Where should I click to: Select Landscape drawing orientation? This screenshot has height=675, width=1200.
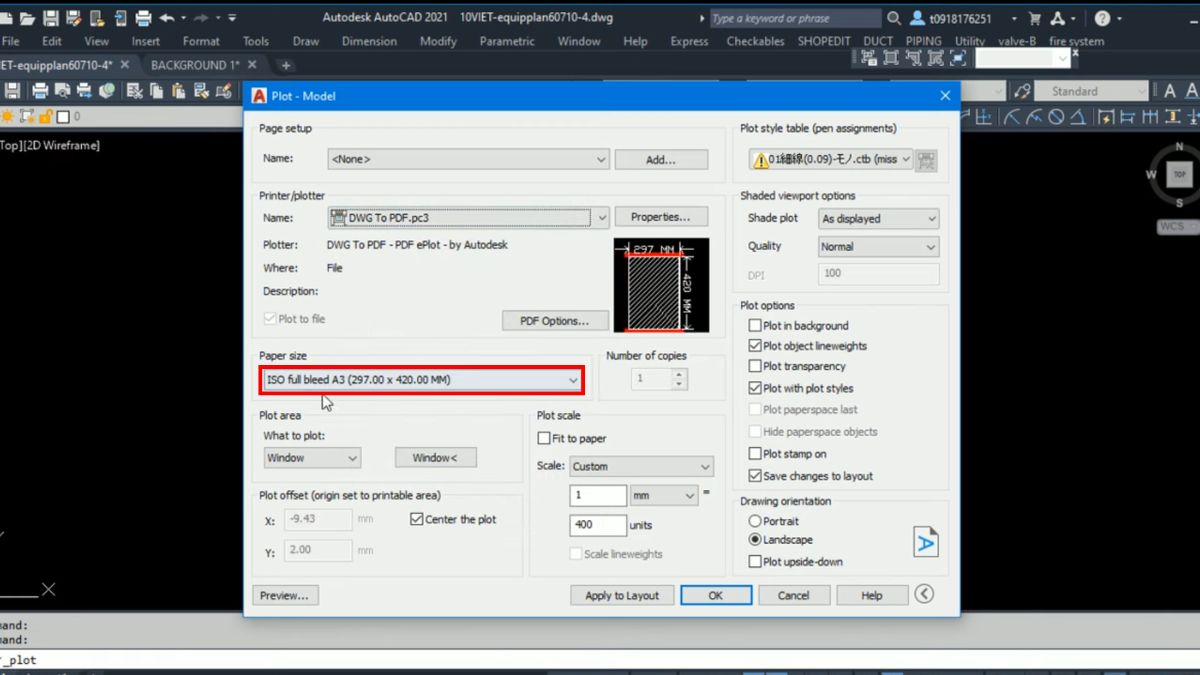click(x=755, y=539)
